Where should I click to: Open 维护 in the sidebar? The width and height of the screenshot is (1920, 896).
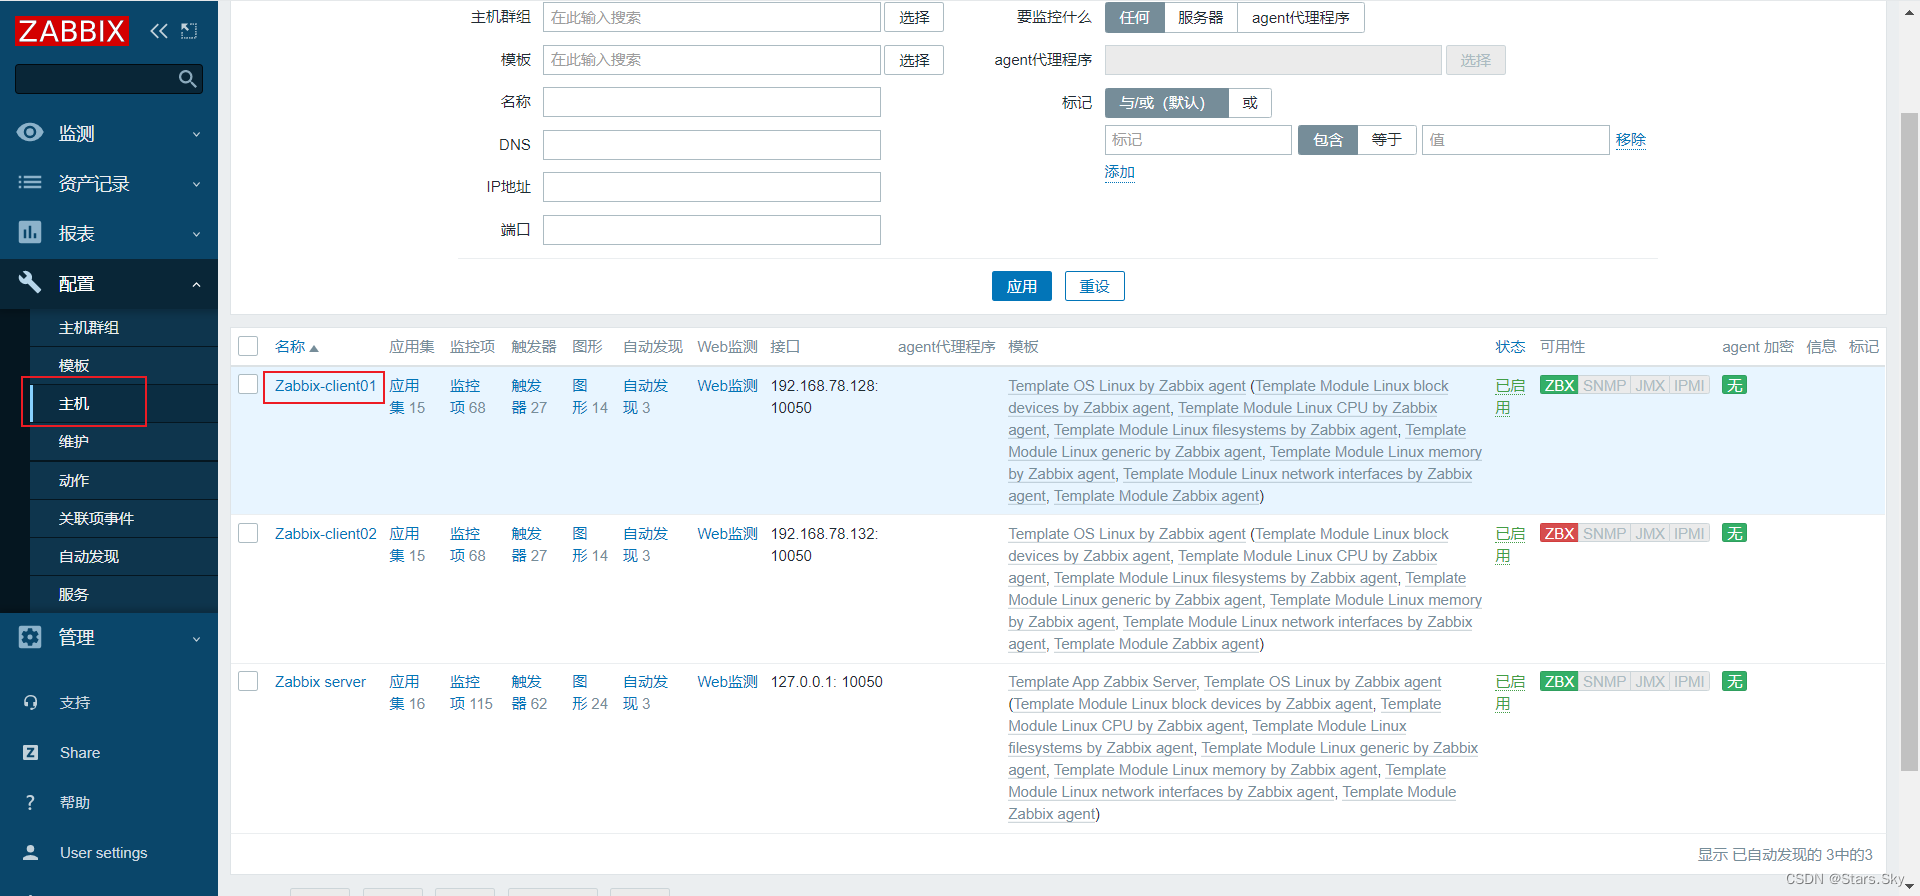(124, 441)
